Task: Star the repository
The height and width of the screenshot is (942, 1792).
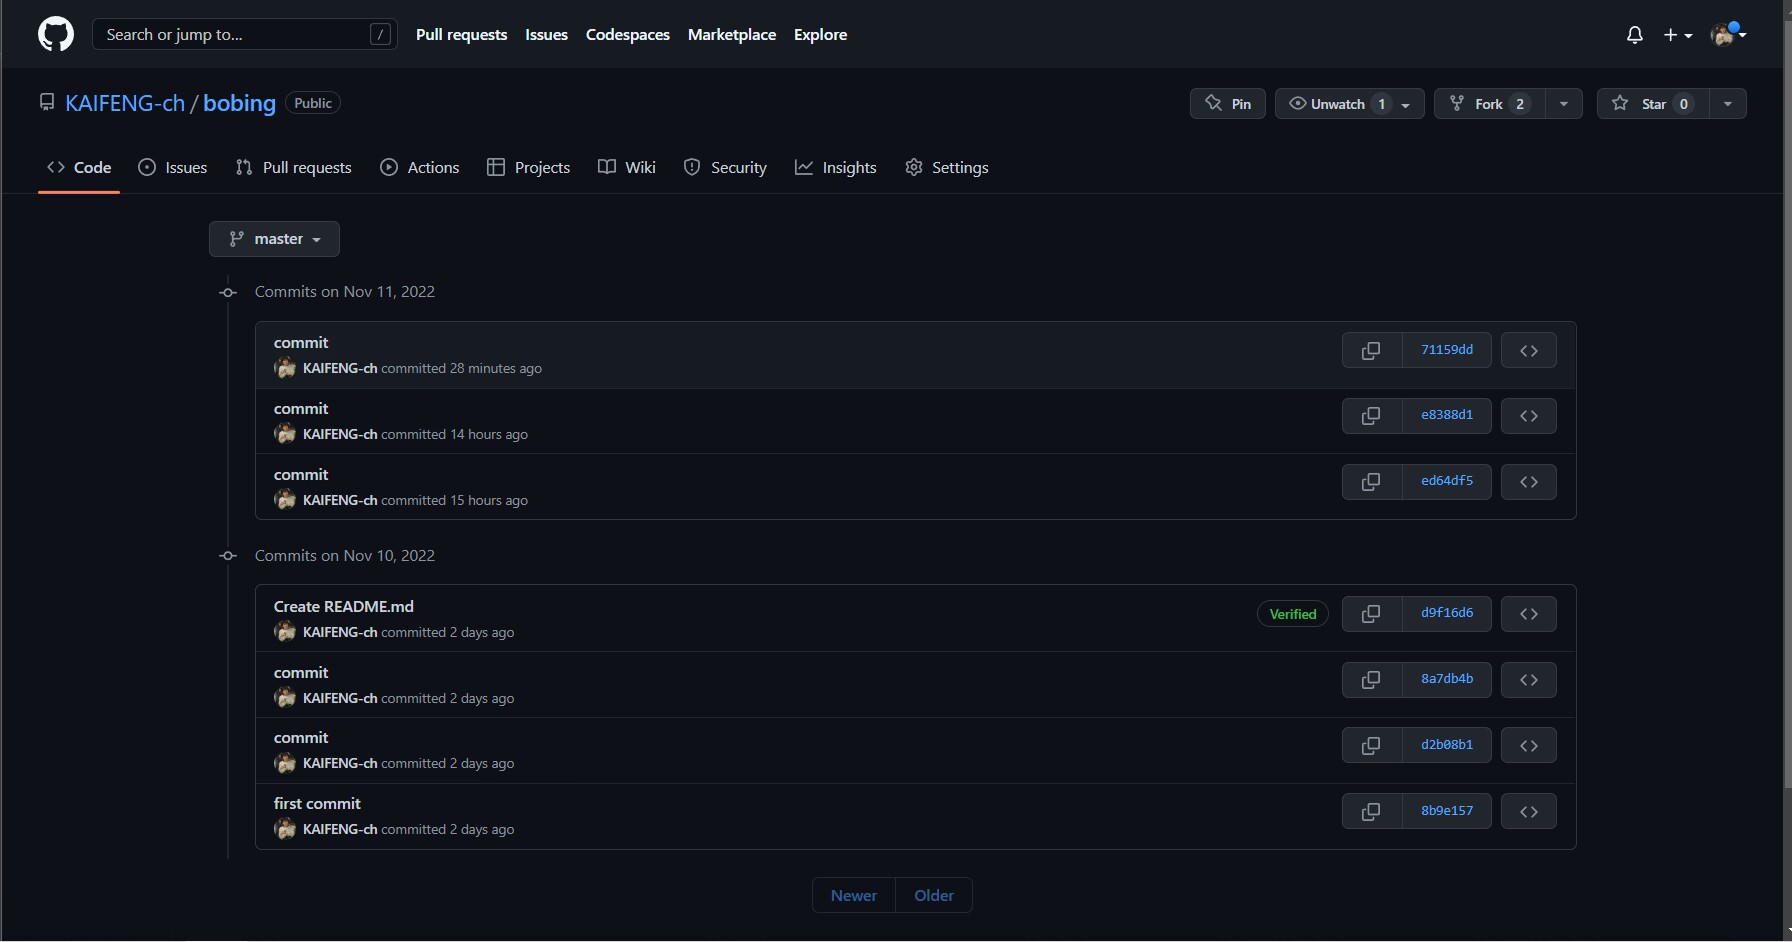Action: (1652, 104)
